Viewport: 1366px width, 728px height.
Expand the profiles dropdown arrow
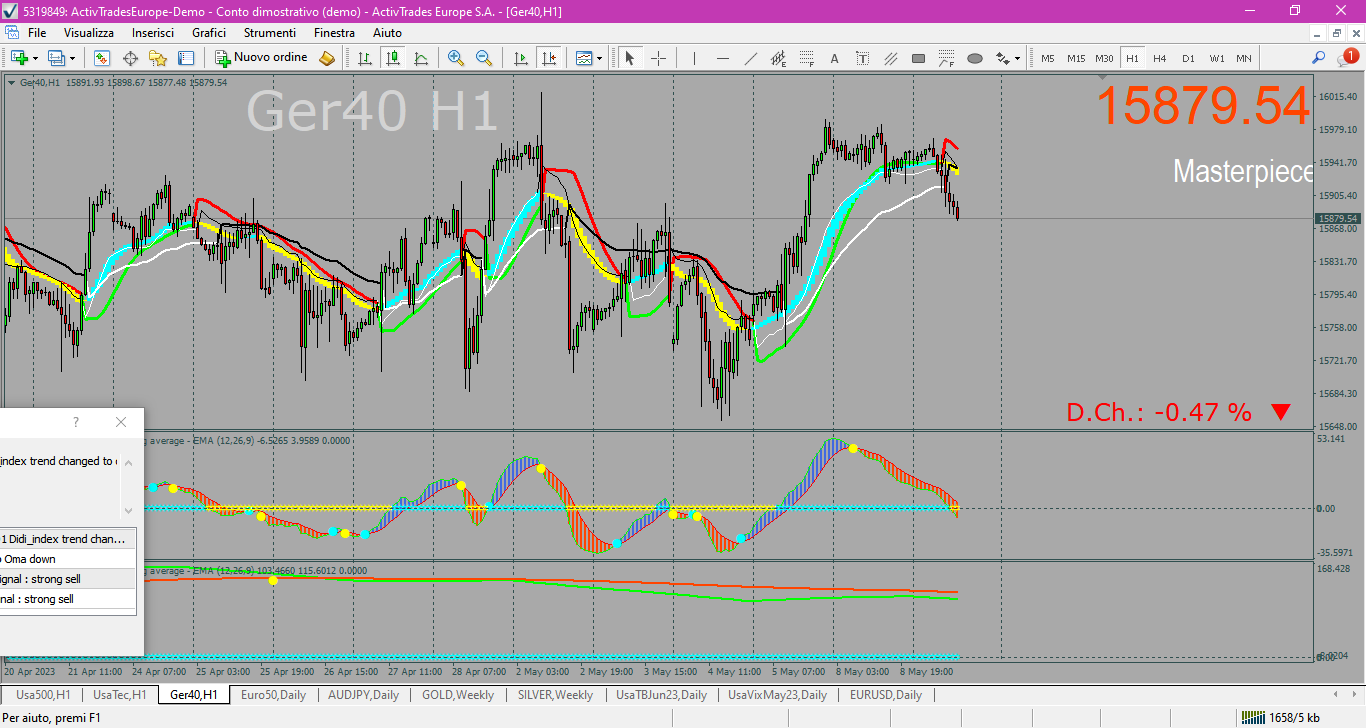click(x=73, y=58)
